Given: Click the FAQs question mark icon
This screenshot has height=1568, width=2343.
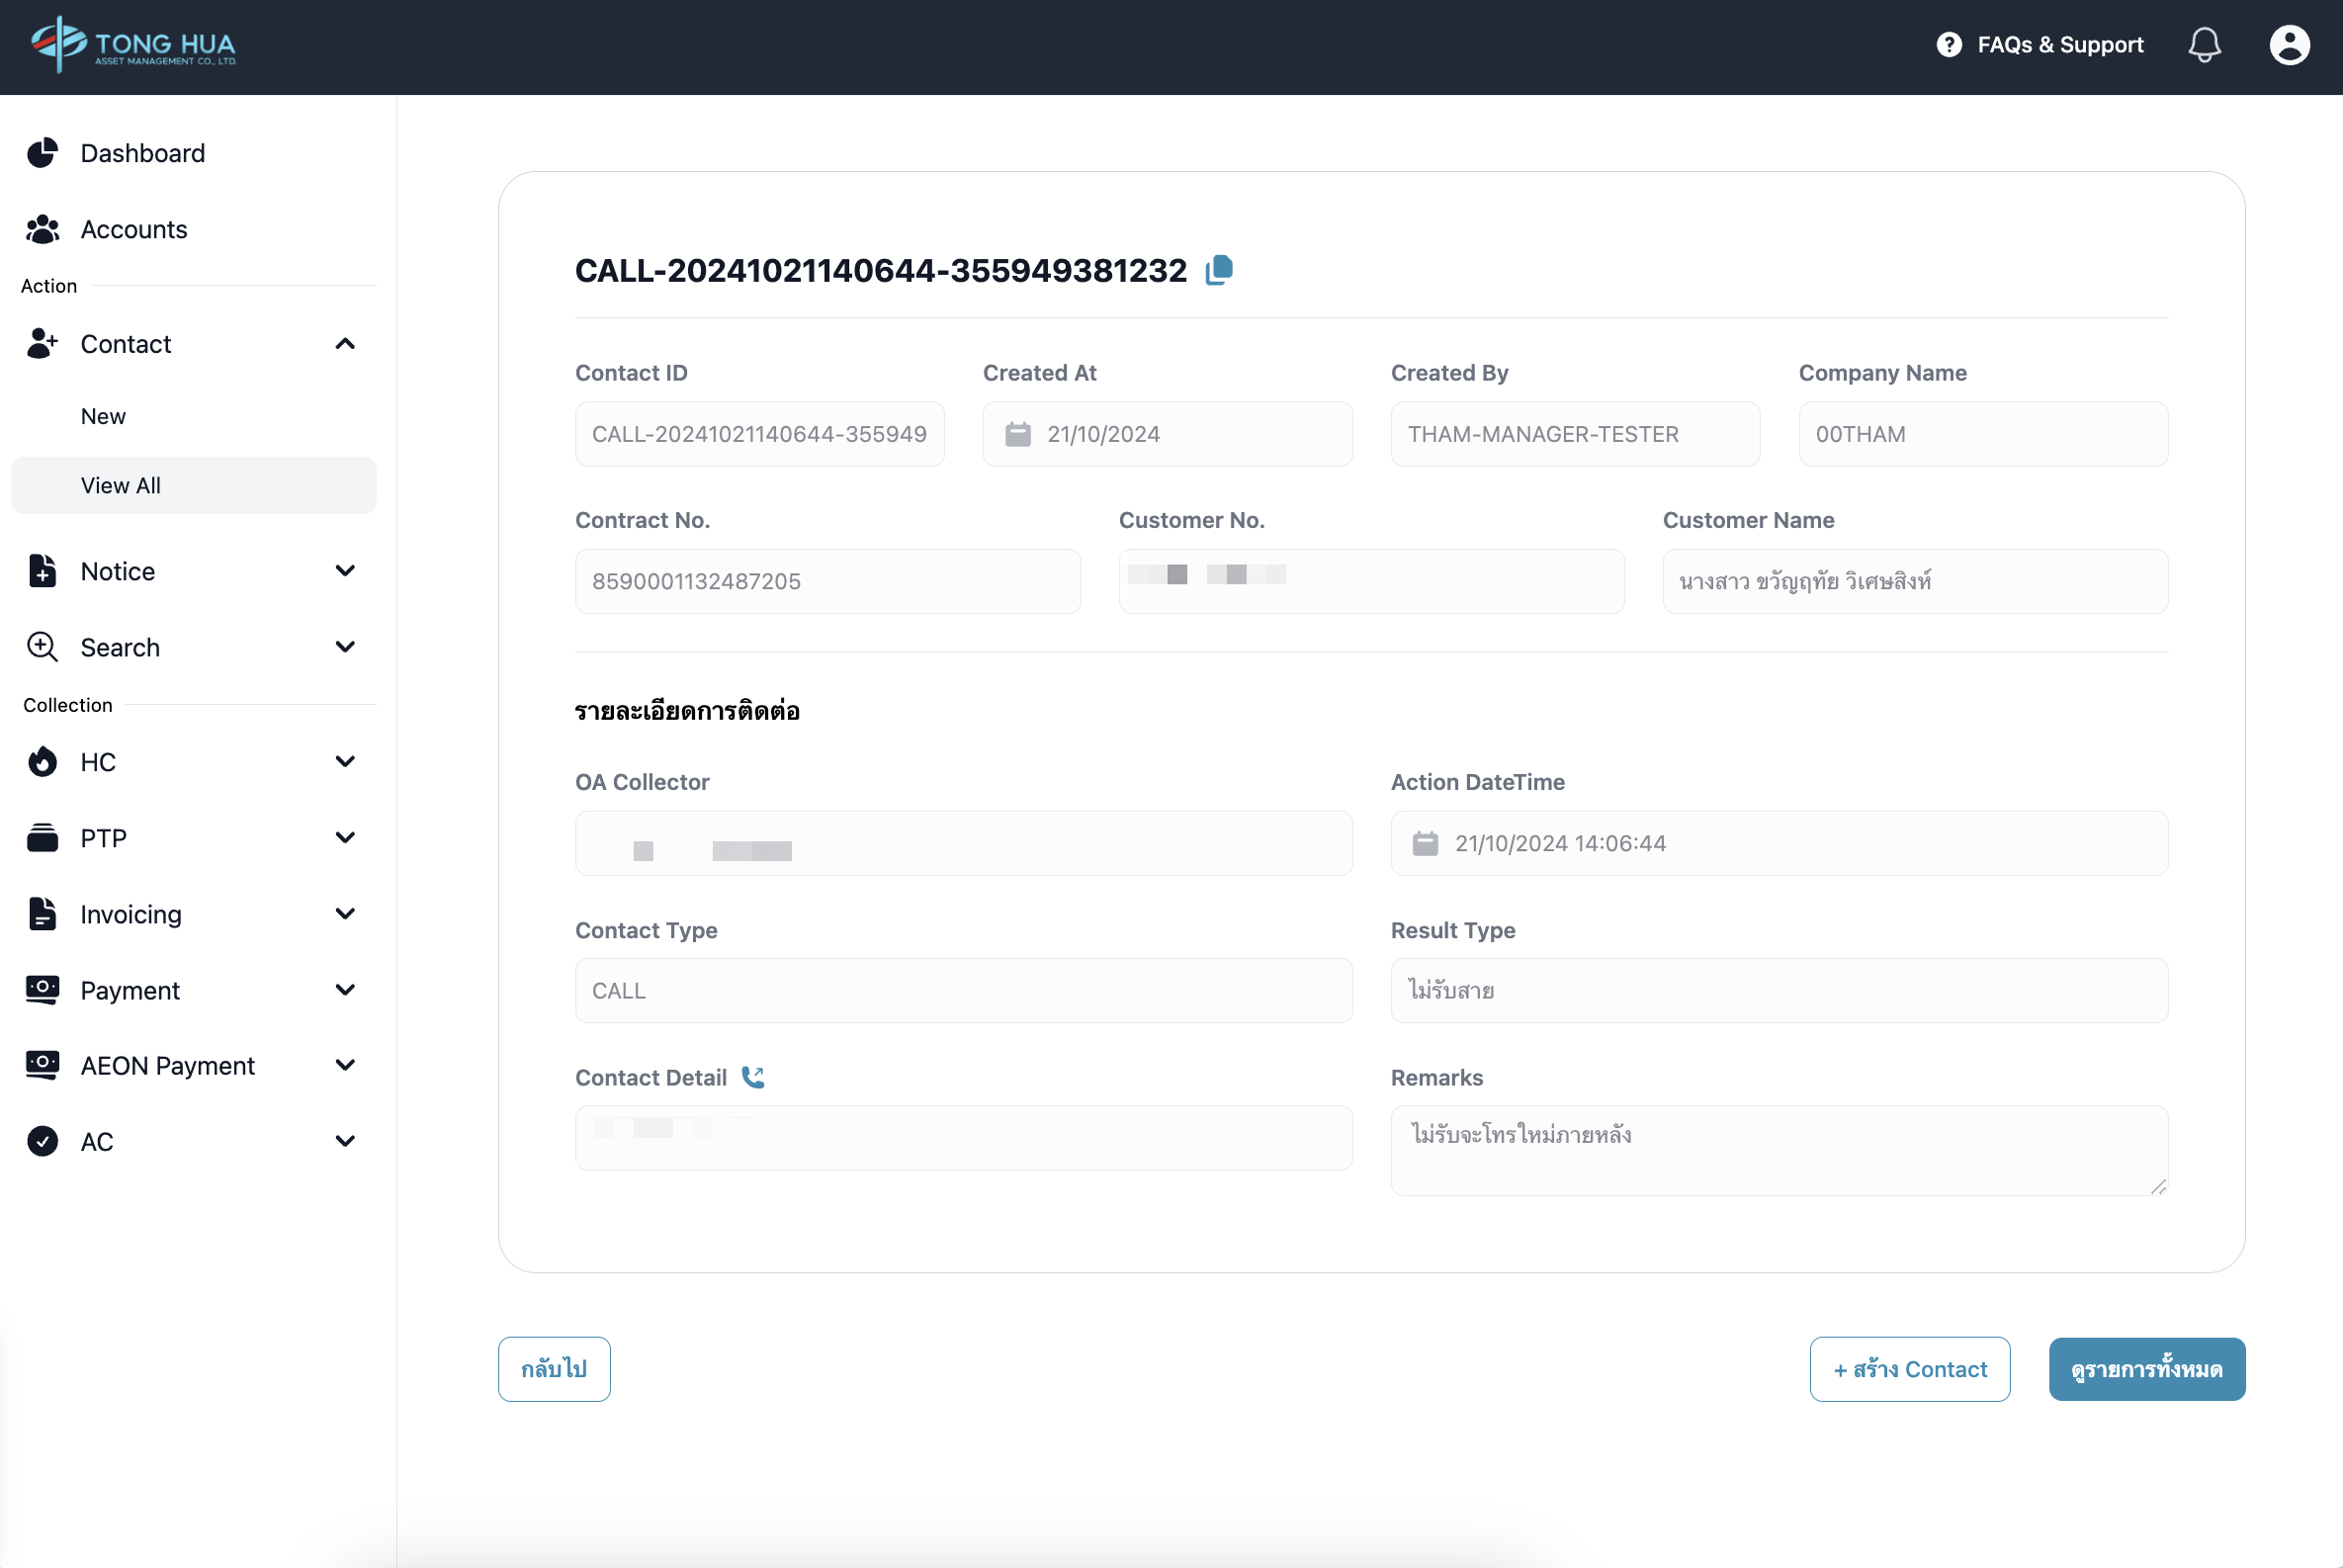Looking at the screenshot, I should (1948, 45).
